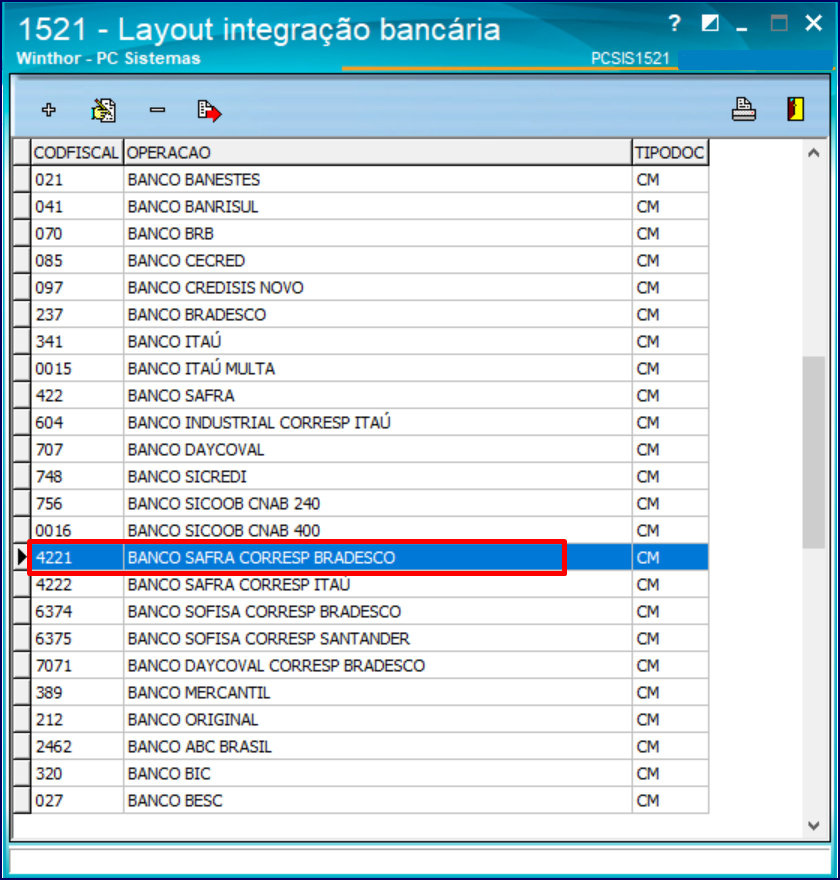Viewport: 840px width, 880px height.
Task: Select the BANCO ABC BRASIL row
Action: pyautogui.click(x=360, y=746)
